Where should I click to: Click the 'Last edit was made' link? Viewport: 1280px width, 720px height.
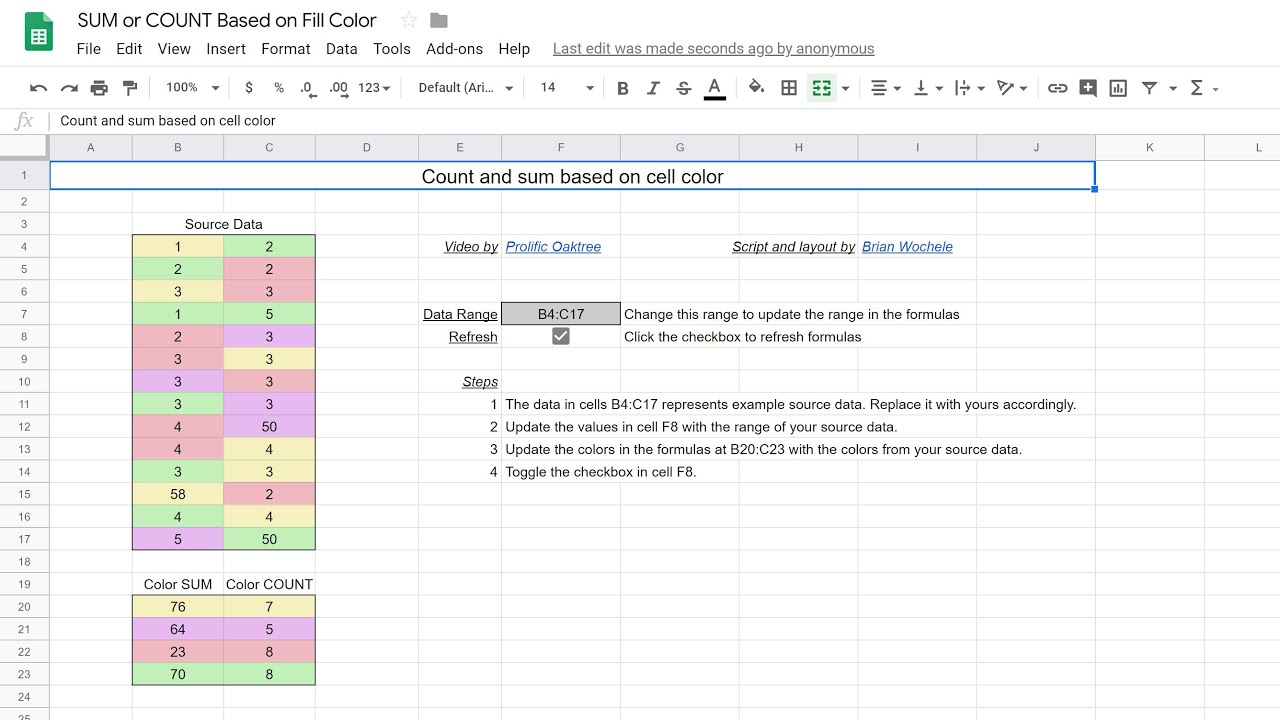point(713,48)
